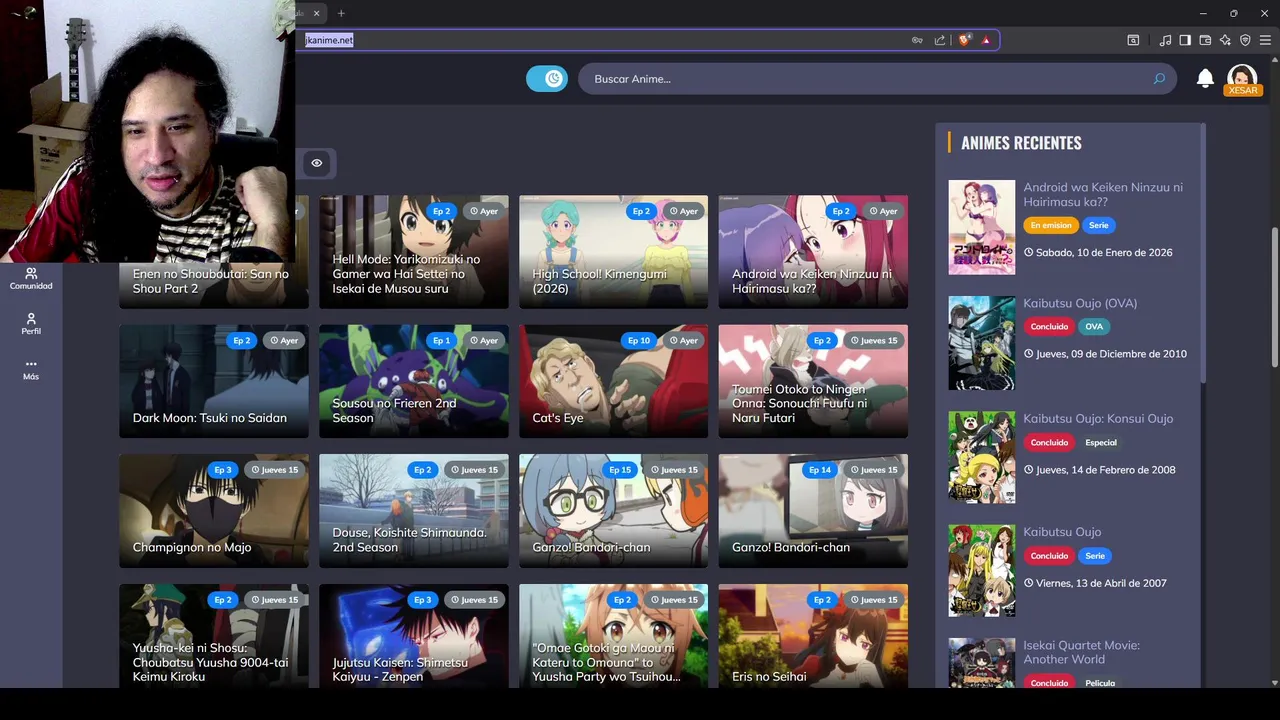Click the Pelicula tag badge
Image resolution: width=1280 pixels, height=720 pixels.
1100,683
